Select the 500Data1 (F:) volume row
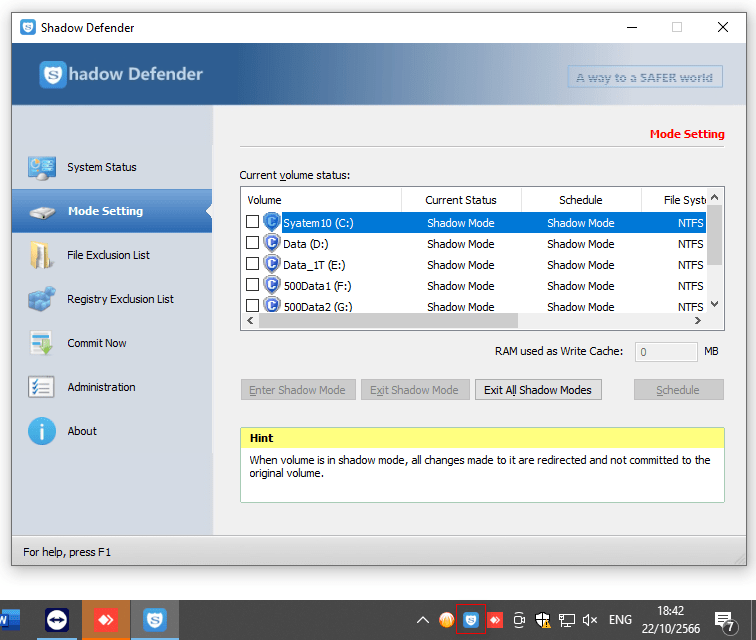756x640 pixels. (x=474, y=286)
